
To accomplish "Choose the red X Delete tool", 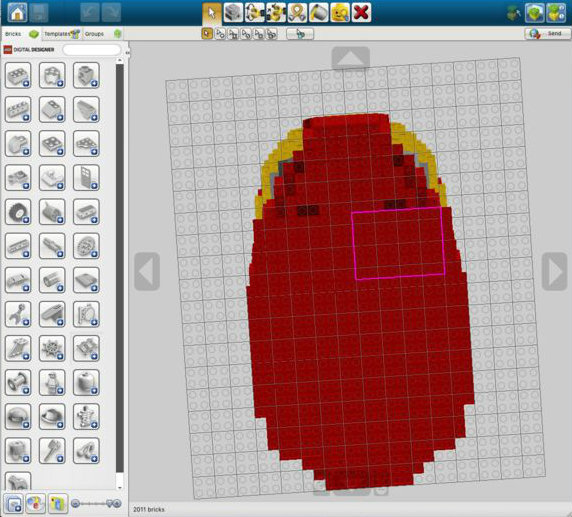I will (362, 13).
